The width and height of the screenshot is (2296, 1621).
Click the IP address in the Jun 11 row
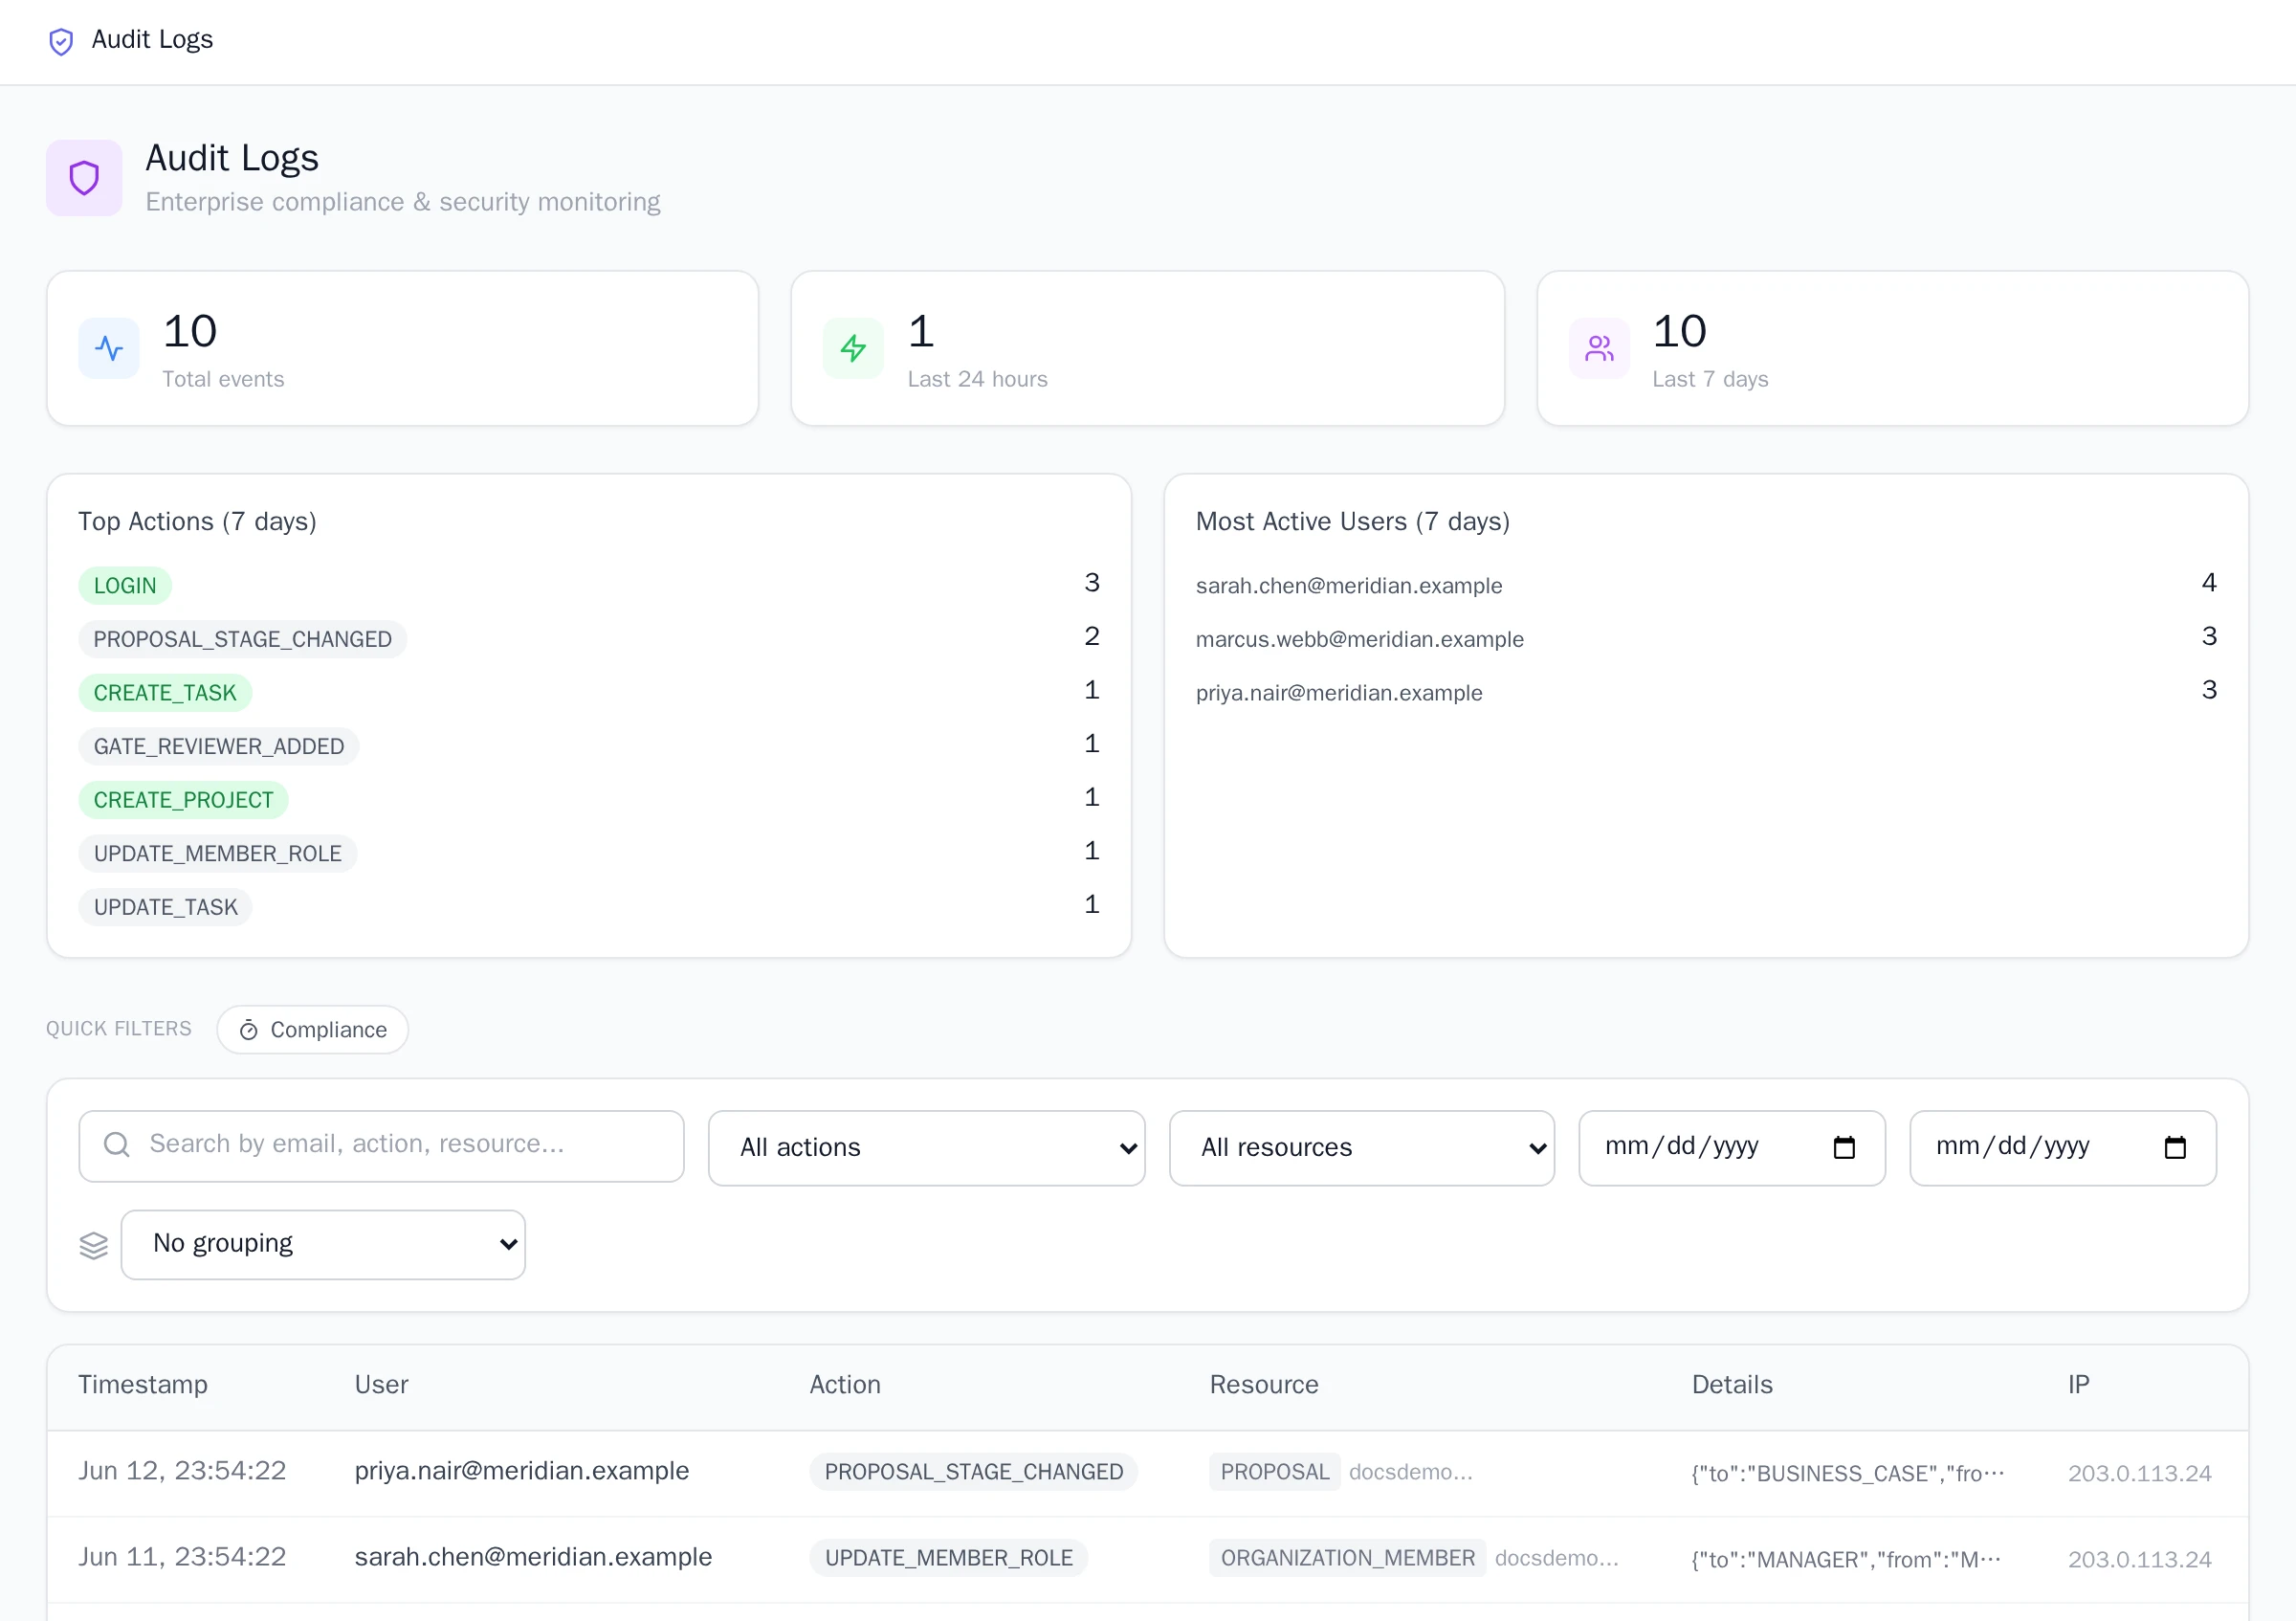(2139, 1559)
